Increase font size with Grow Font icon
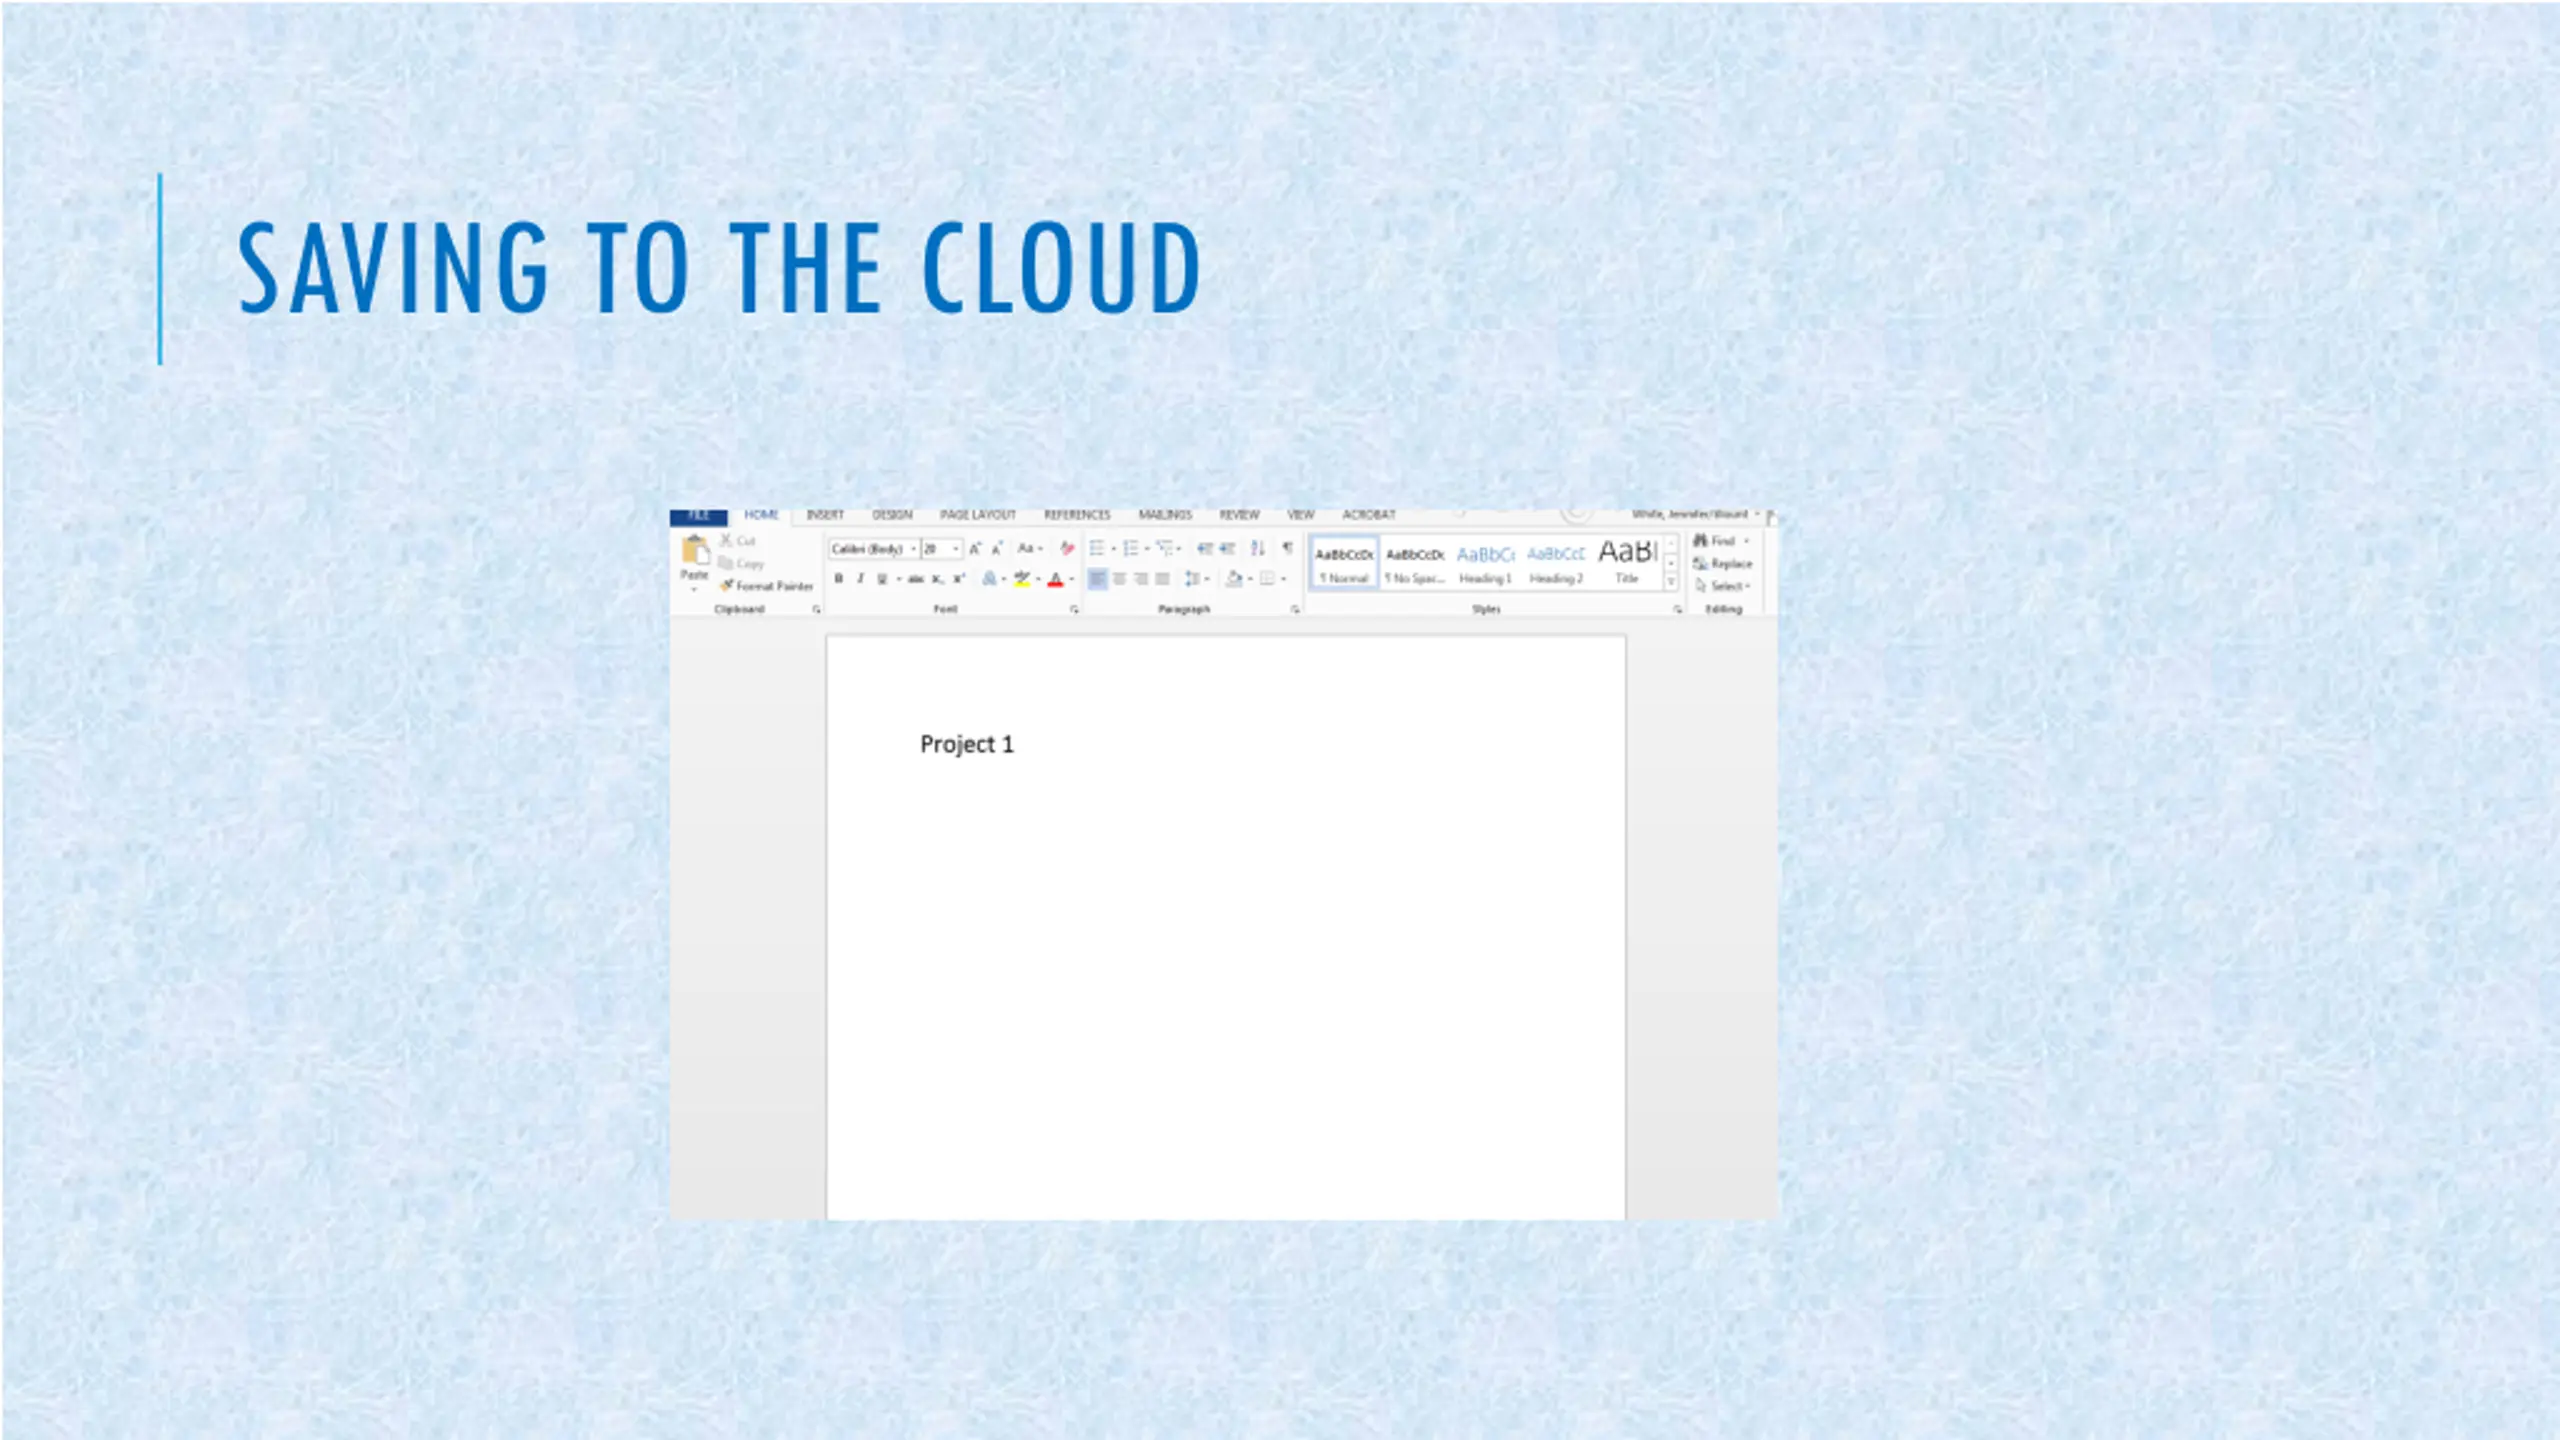 [975, 548]
